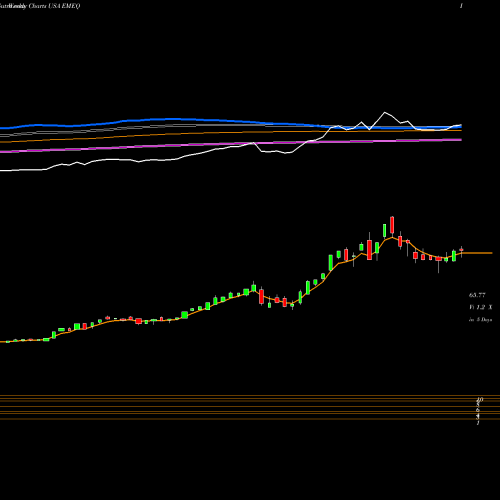Image resolution: width=500 pixels, height=500 pixels.
Task: Click the 63.77 price label
Action: pos(477,295)
